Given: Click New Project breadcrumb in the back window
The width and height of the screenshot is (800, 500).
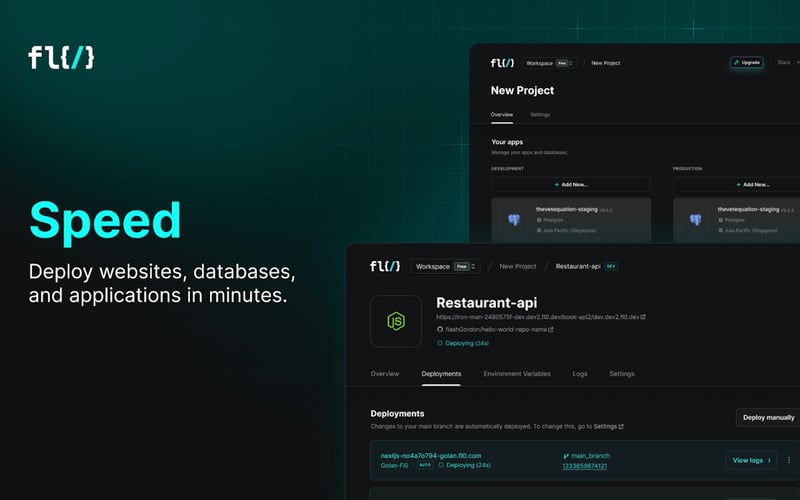Looking at the screenshot, I should click(606, 63).
